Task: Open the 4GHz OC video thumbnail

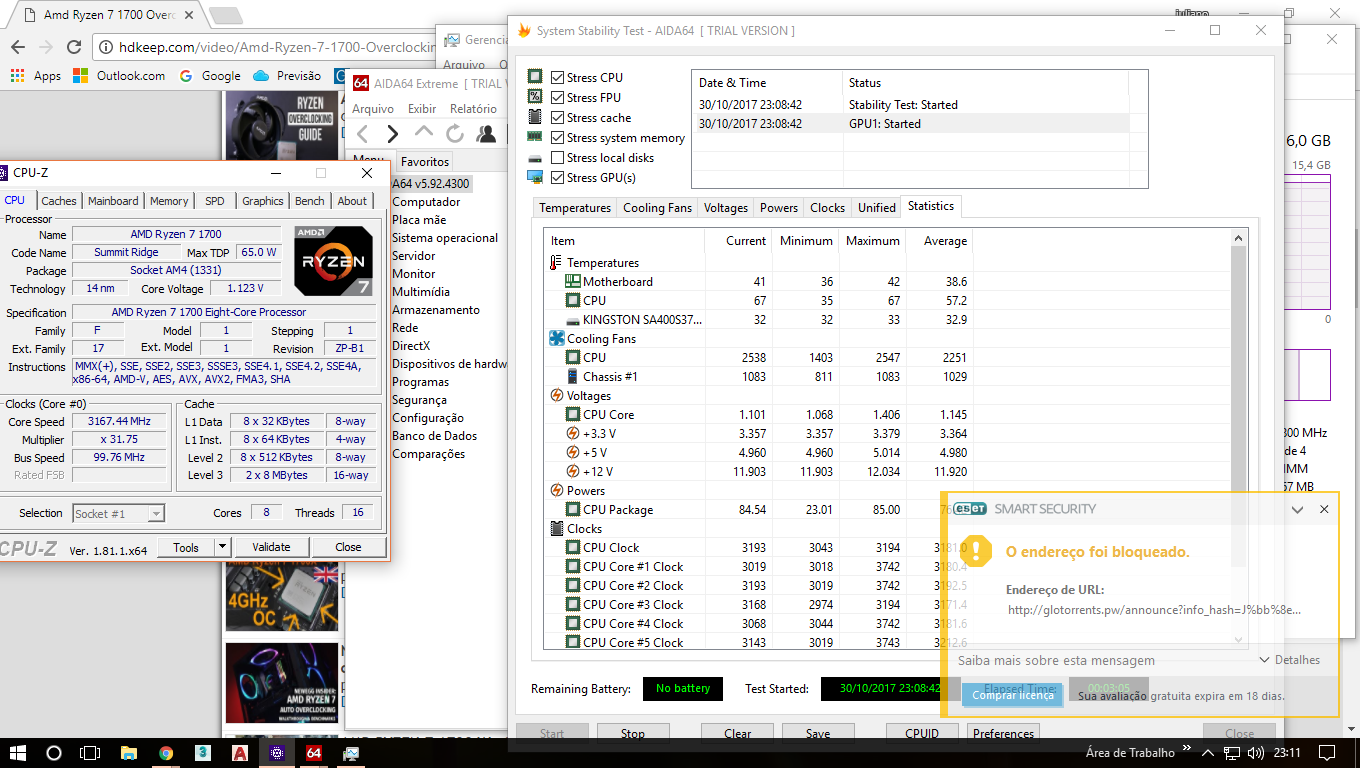Action: (x=283, y=597)
